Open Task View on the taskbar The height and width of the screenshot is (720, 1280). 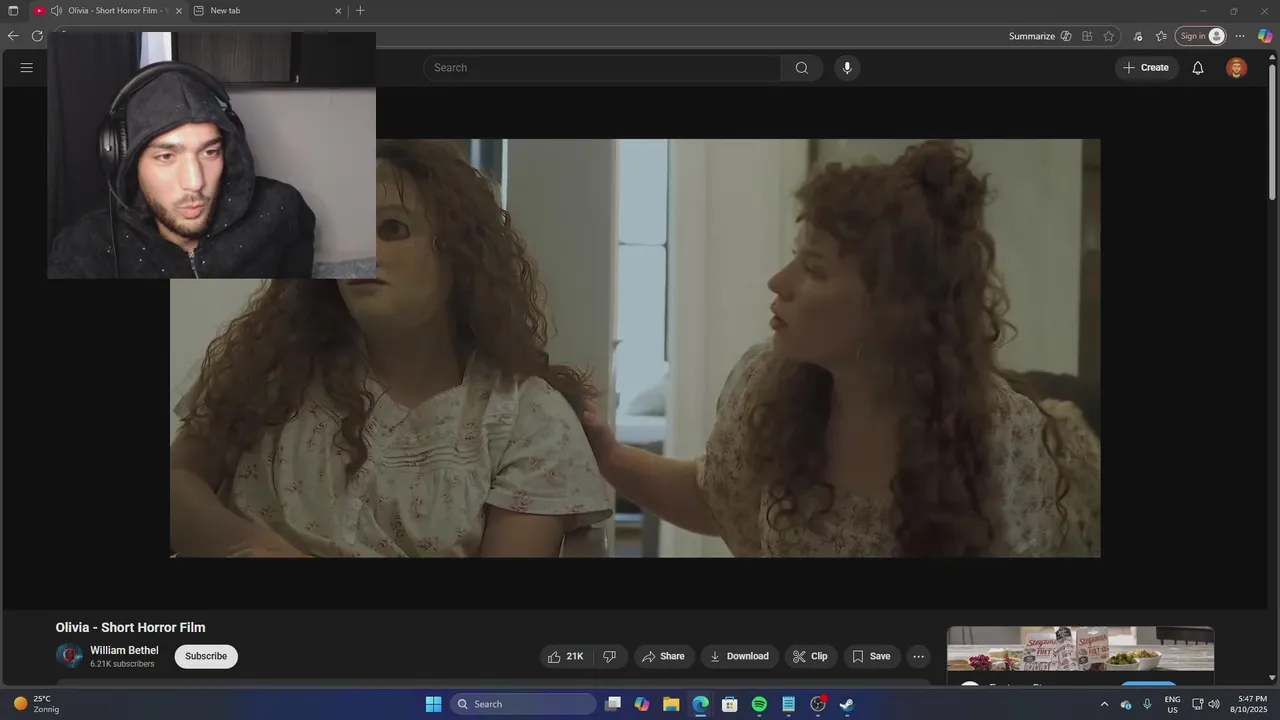(x=613, y=704)
